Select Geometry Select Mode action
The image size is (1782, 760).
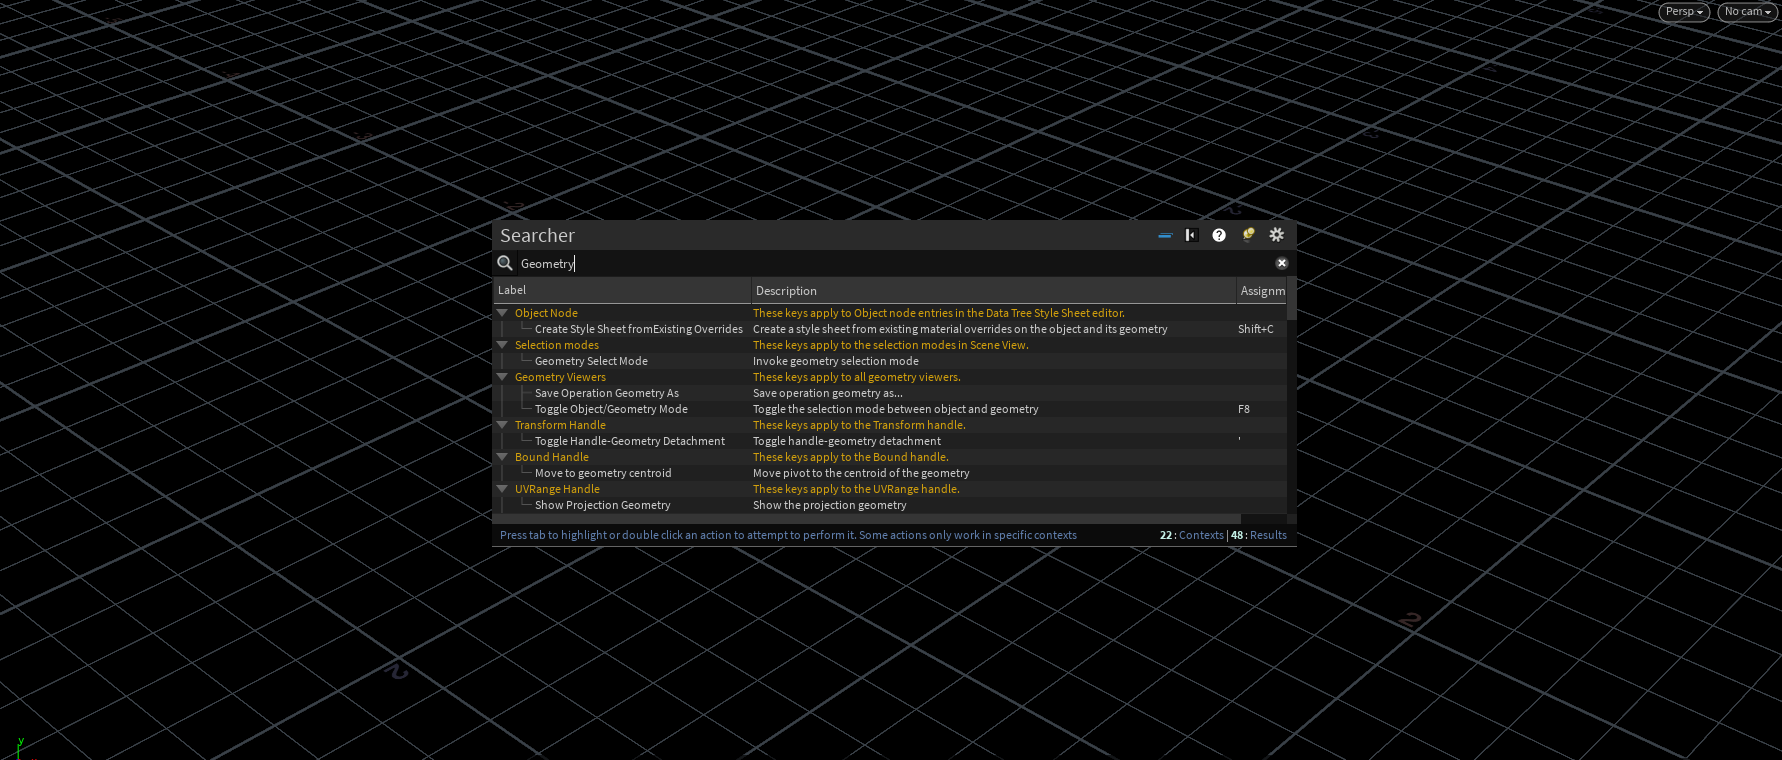click(x=591, y=361)
